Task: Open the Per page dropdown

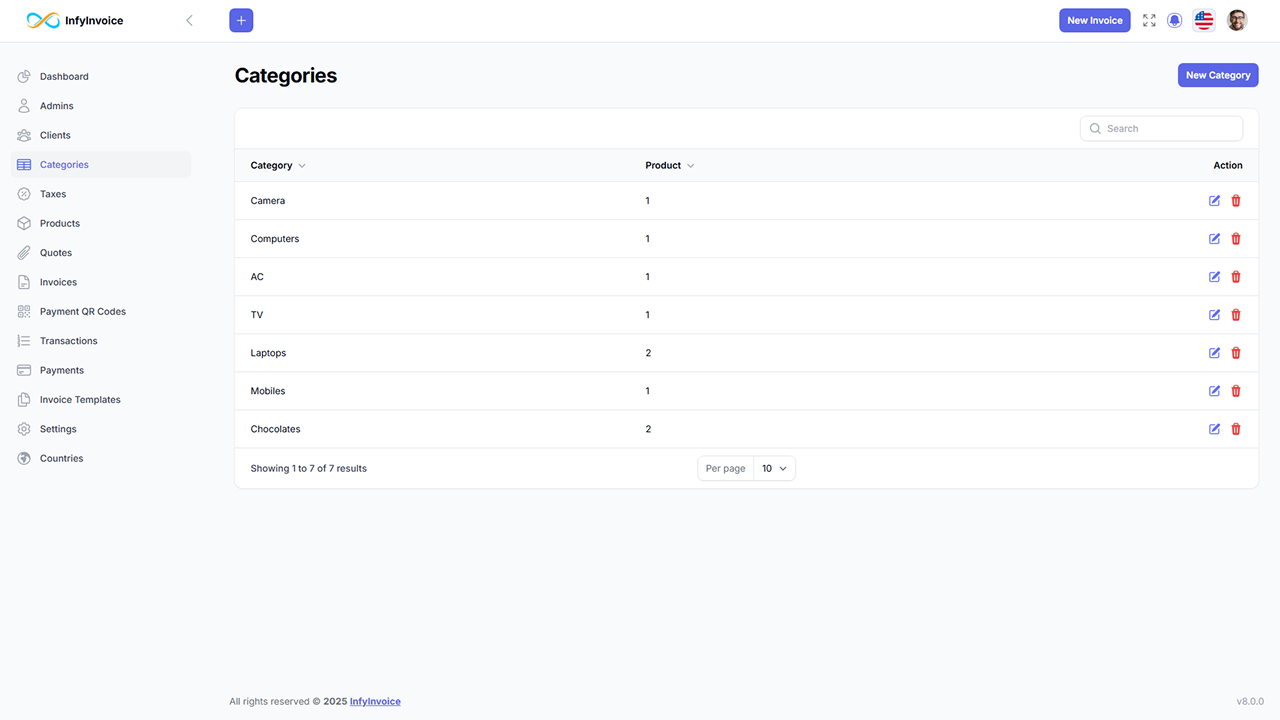Action: click(x=774, y=468)
